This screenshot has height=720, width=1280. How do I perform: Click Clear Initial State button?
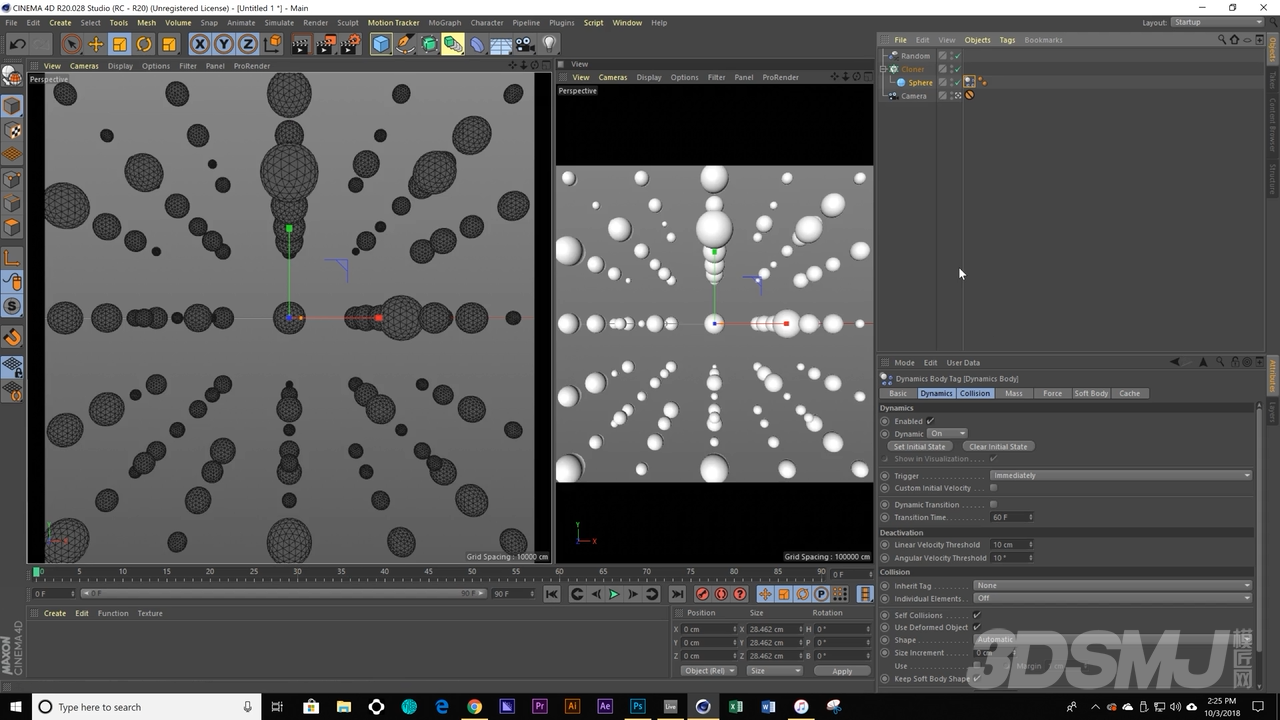coord(998,446)
